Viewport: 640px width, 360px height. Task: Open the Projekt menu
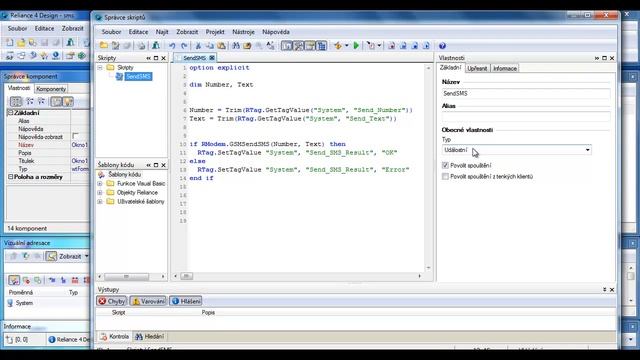(x=215, y=32)
